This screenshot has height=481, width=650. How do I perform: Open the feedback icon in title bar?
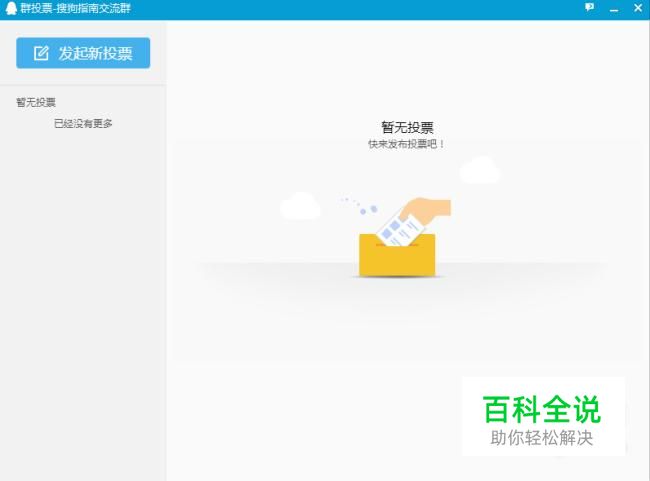point(589,7)
